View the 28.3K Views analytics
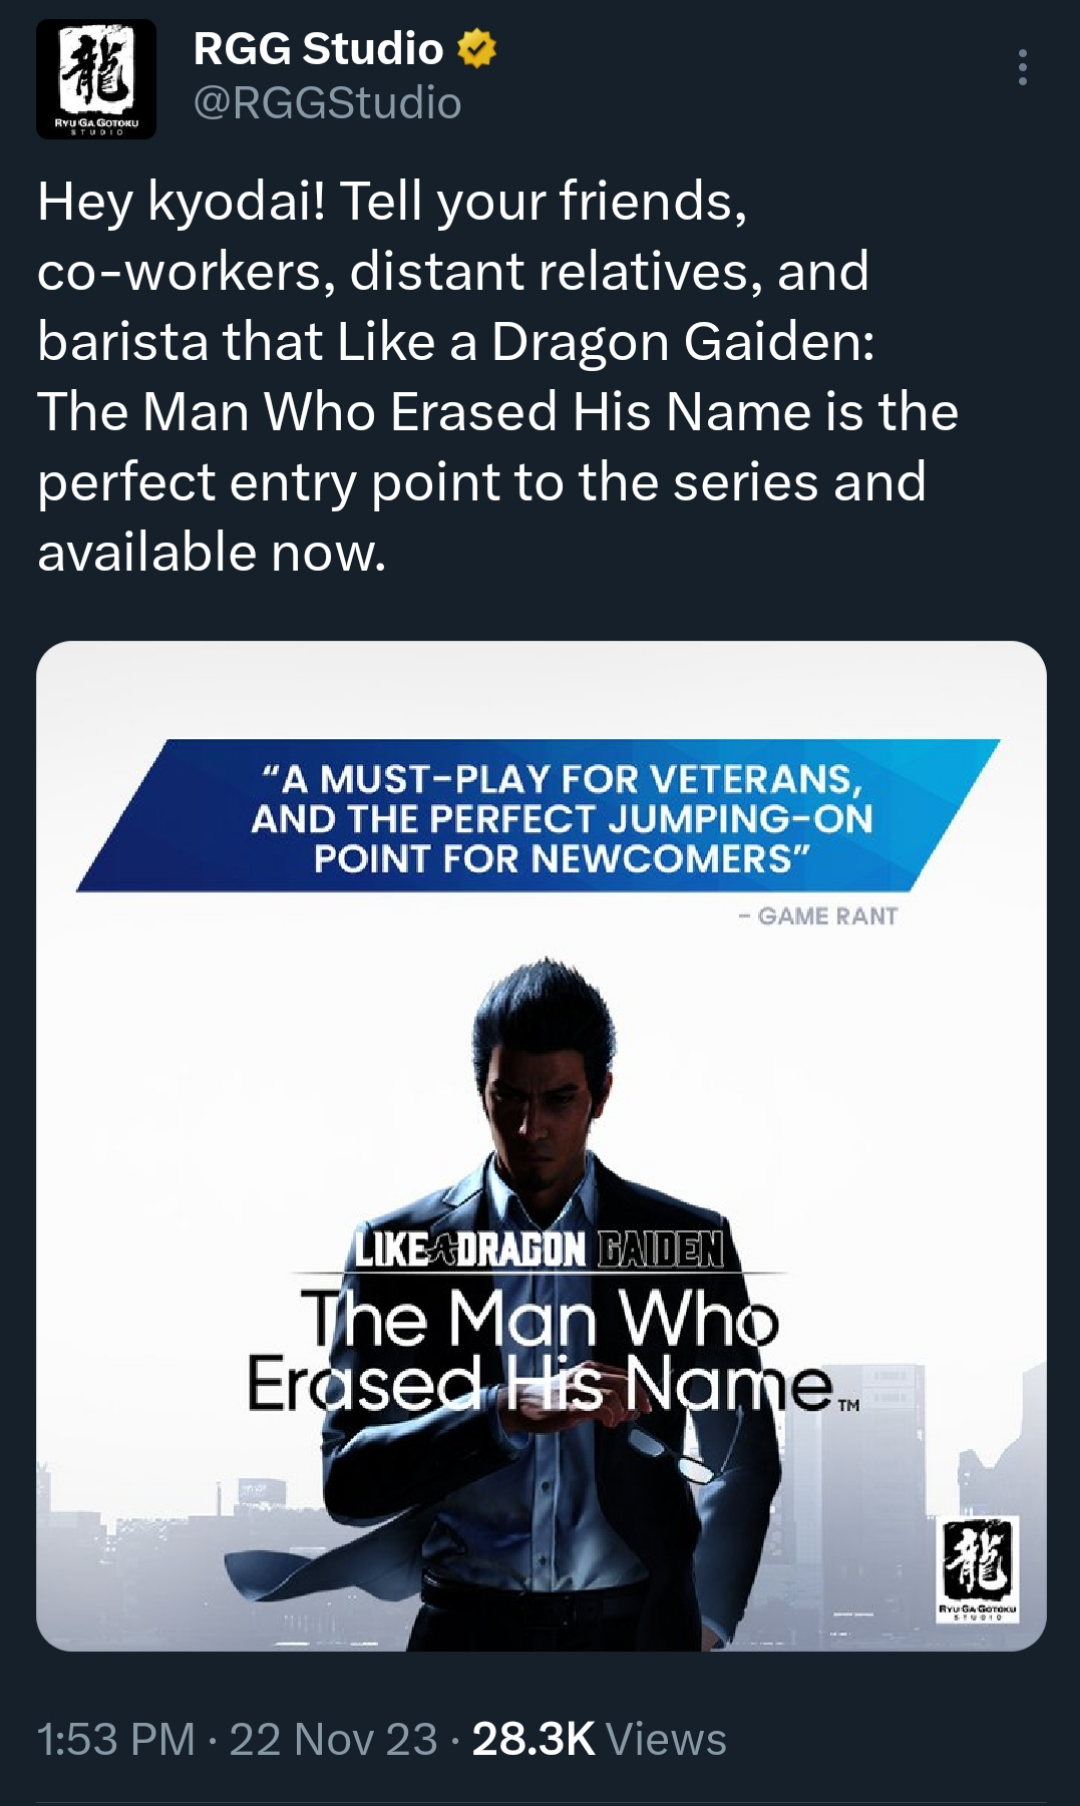The width and height of the screenshot is (1080, 1806). [x=599, y=1739]
